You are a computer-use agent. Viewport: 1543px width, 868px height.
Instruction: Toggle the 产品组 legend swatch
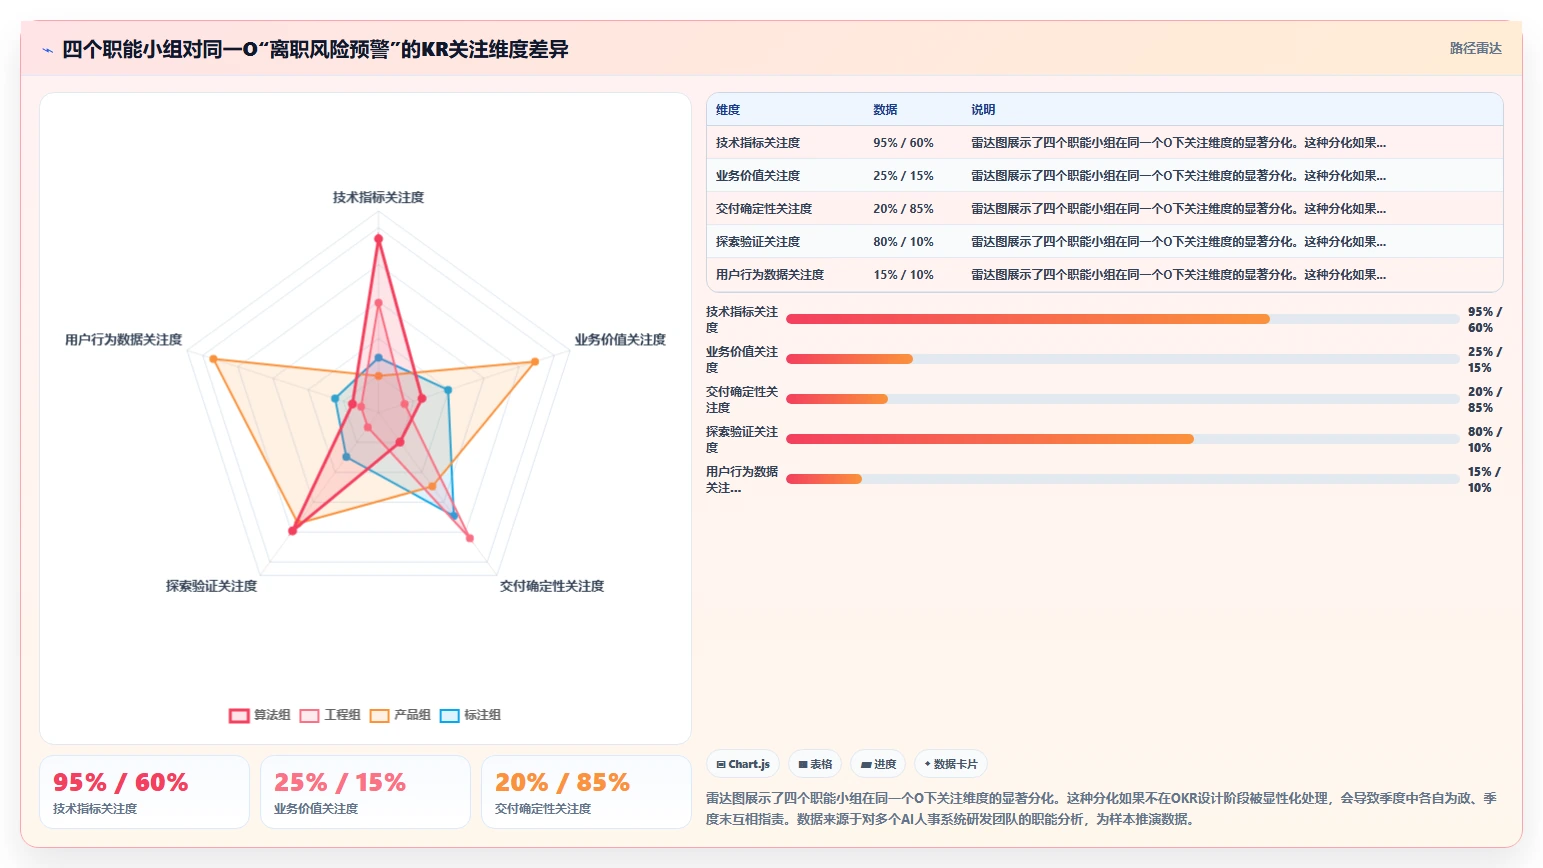point(379,715)
